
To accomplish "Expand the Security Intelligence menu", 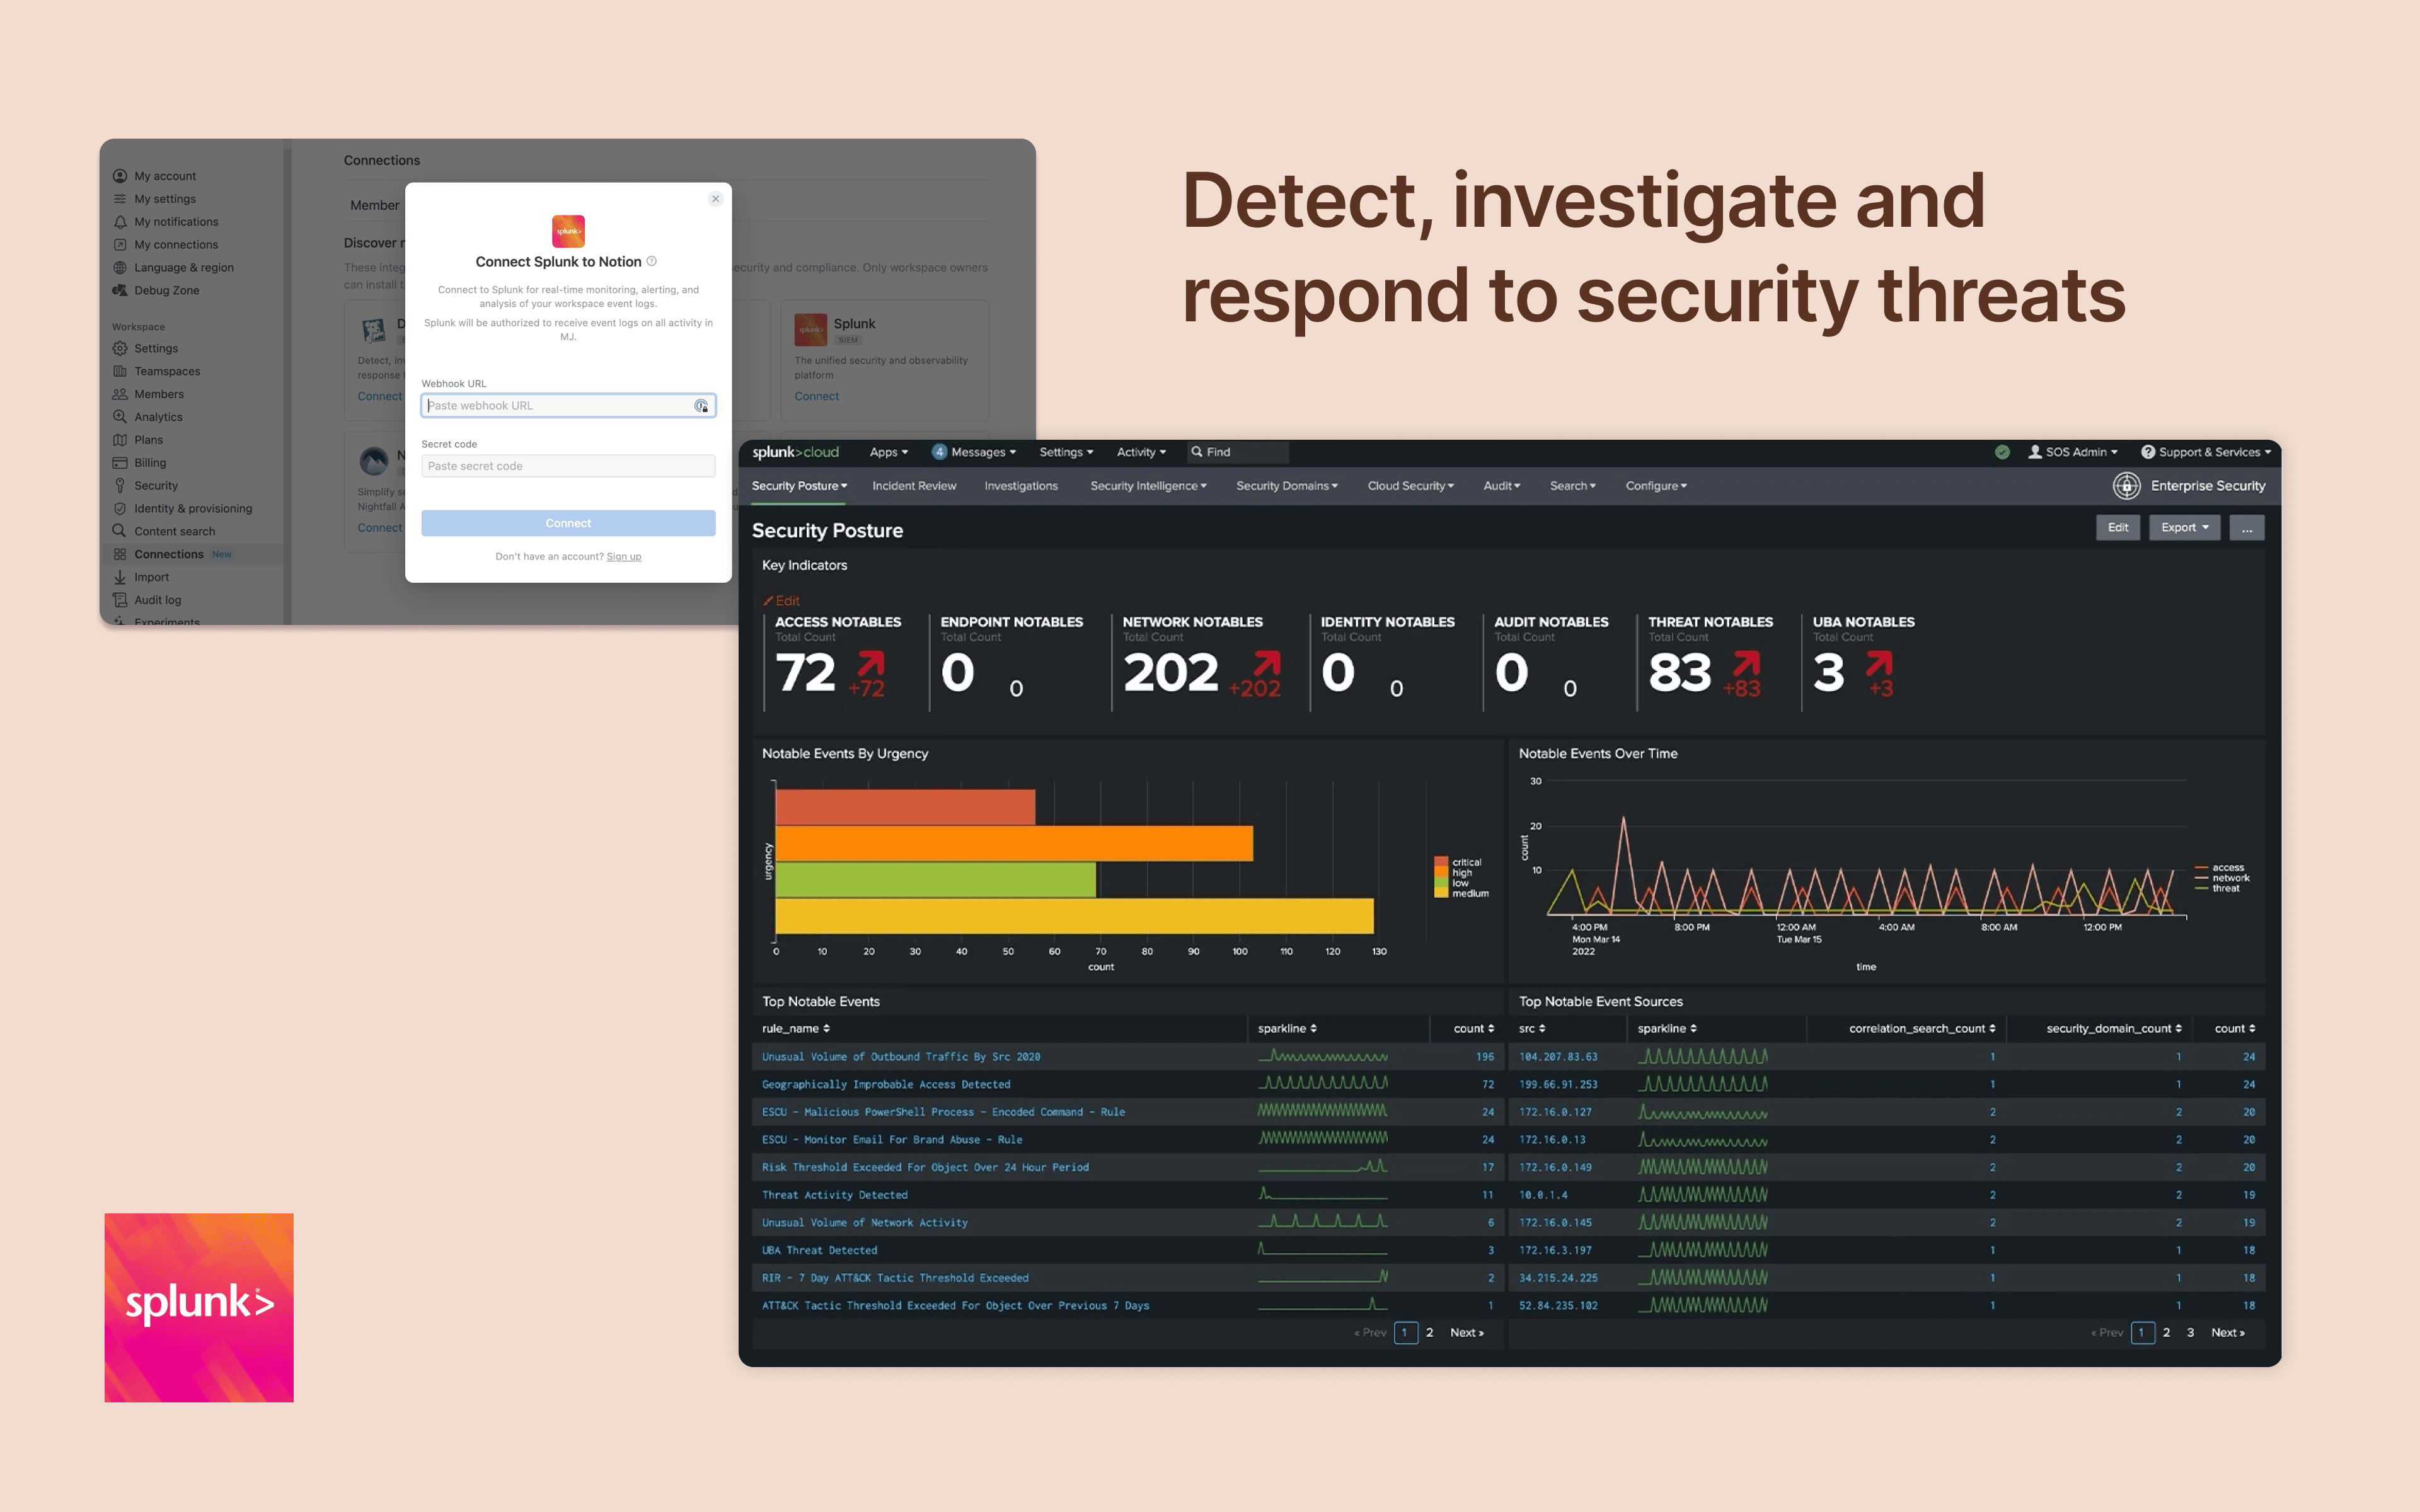I will pos(1148,486).
